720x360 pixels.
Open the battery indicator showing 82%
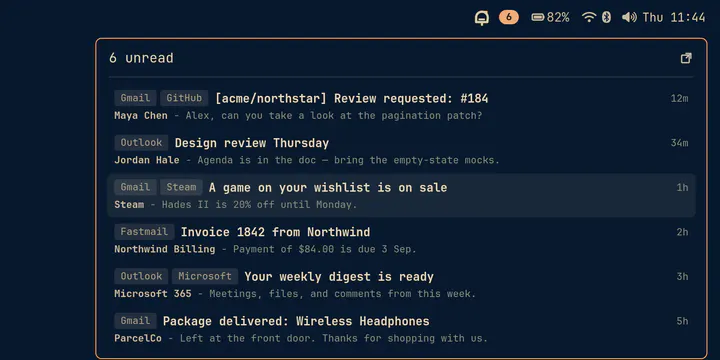click(550, 17)
